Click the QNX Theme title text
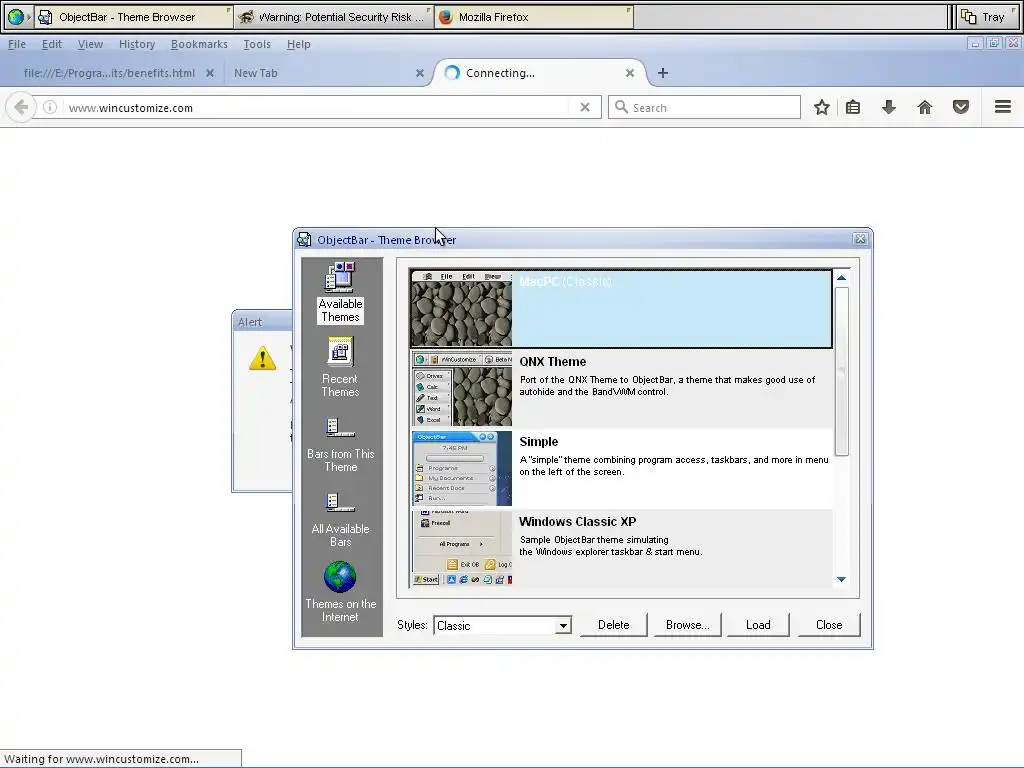This screenshot has width=1024, height=768. pyautogui.click(x=552, y=362)
